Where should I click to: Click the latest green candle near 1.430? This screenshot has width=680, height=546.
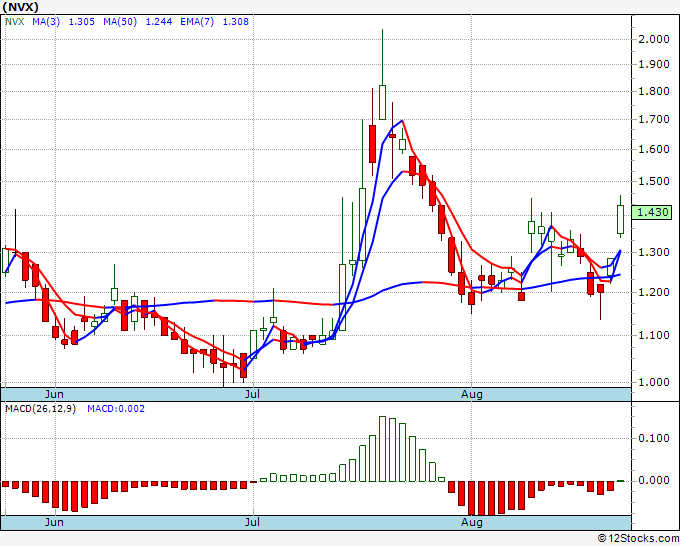(621, 219)
